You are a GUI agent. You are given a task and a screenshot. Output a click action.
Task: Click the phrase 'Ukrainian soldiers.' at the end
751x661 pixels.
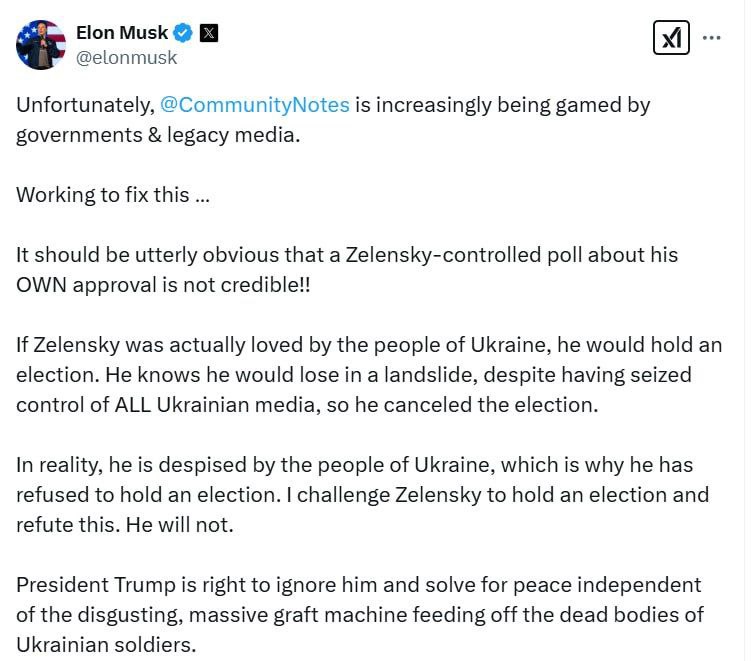[x=106, y=645]
